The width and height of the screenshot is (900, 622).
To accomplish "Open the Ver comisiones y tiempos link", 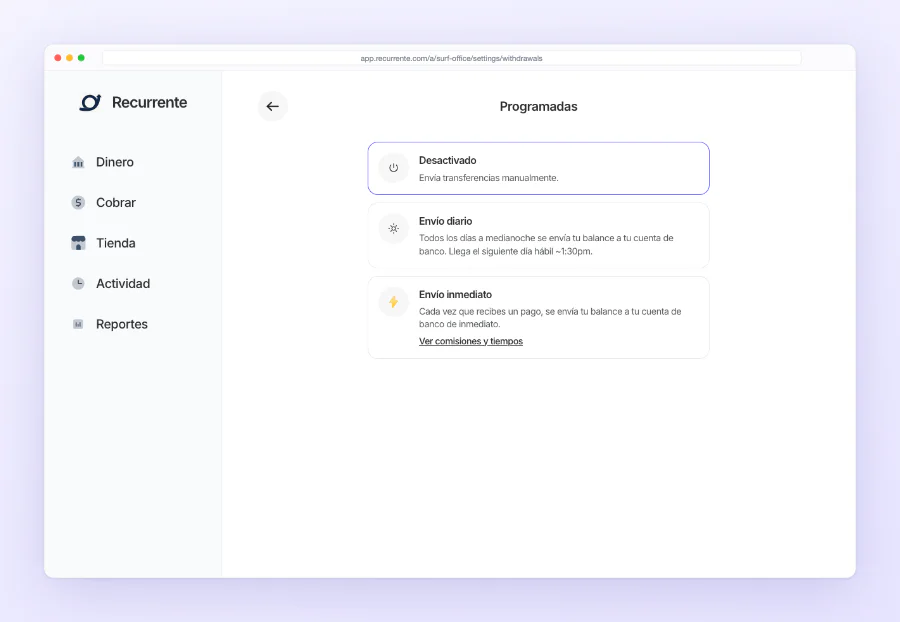I will coord(471,341).
